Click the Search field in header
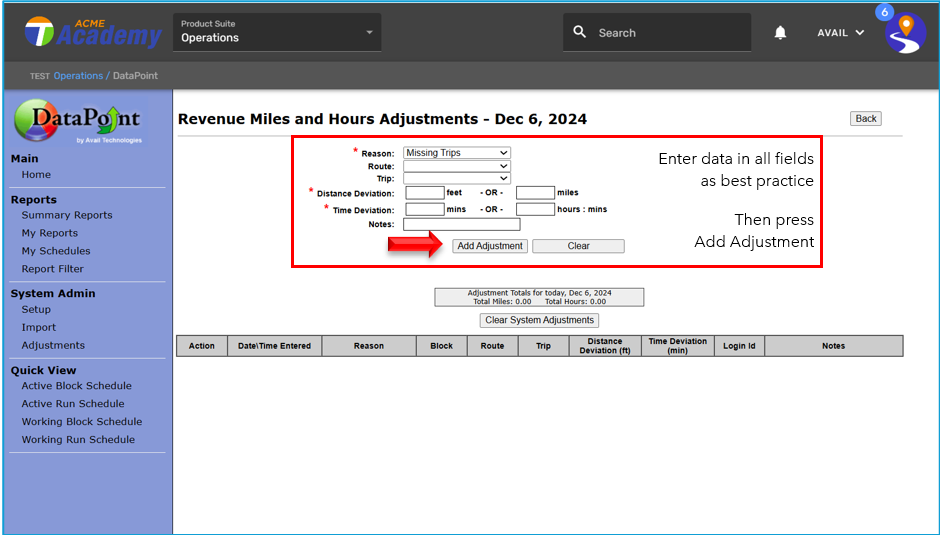Viewport: 940px width, 535px height. (x=657, y=32)
